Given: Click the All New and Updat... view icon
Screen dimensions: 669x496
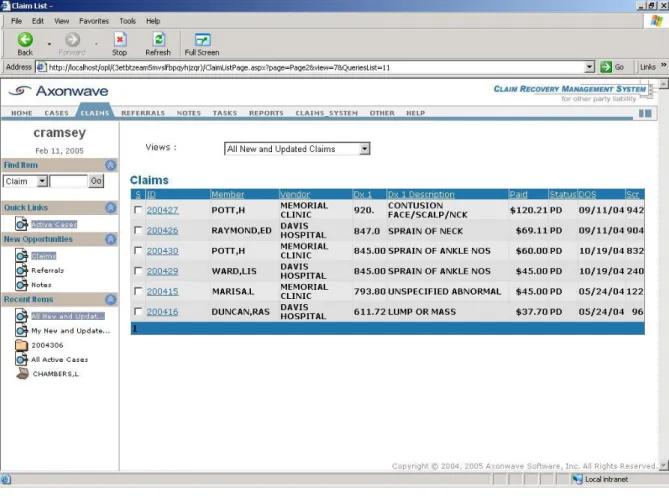Looking at the screenshot, I should tap(21, 316).
